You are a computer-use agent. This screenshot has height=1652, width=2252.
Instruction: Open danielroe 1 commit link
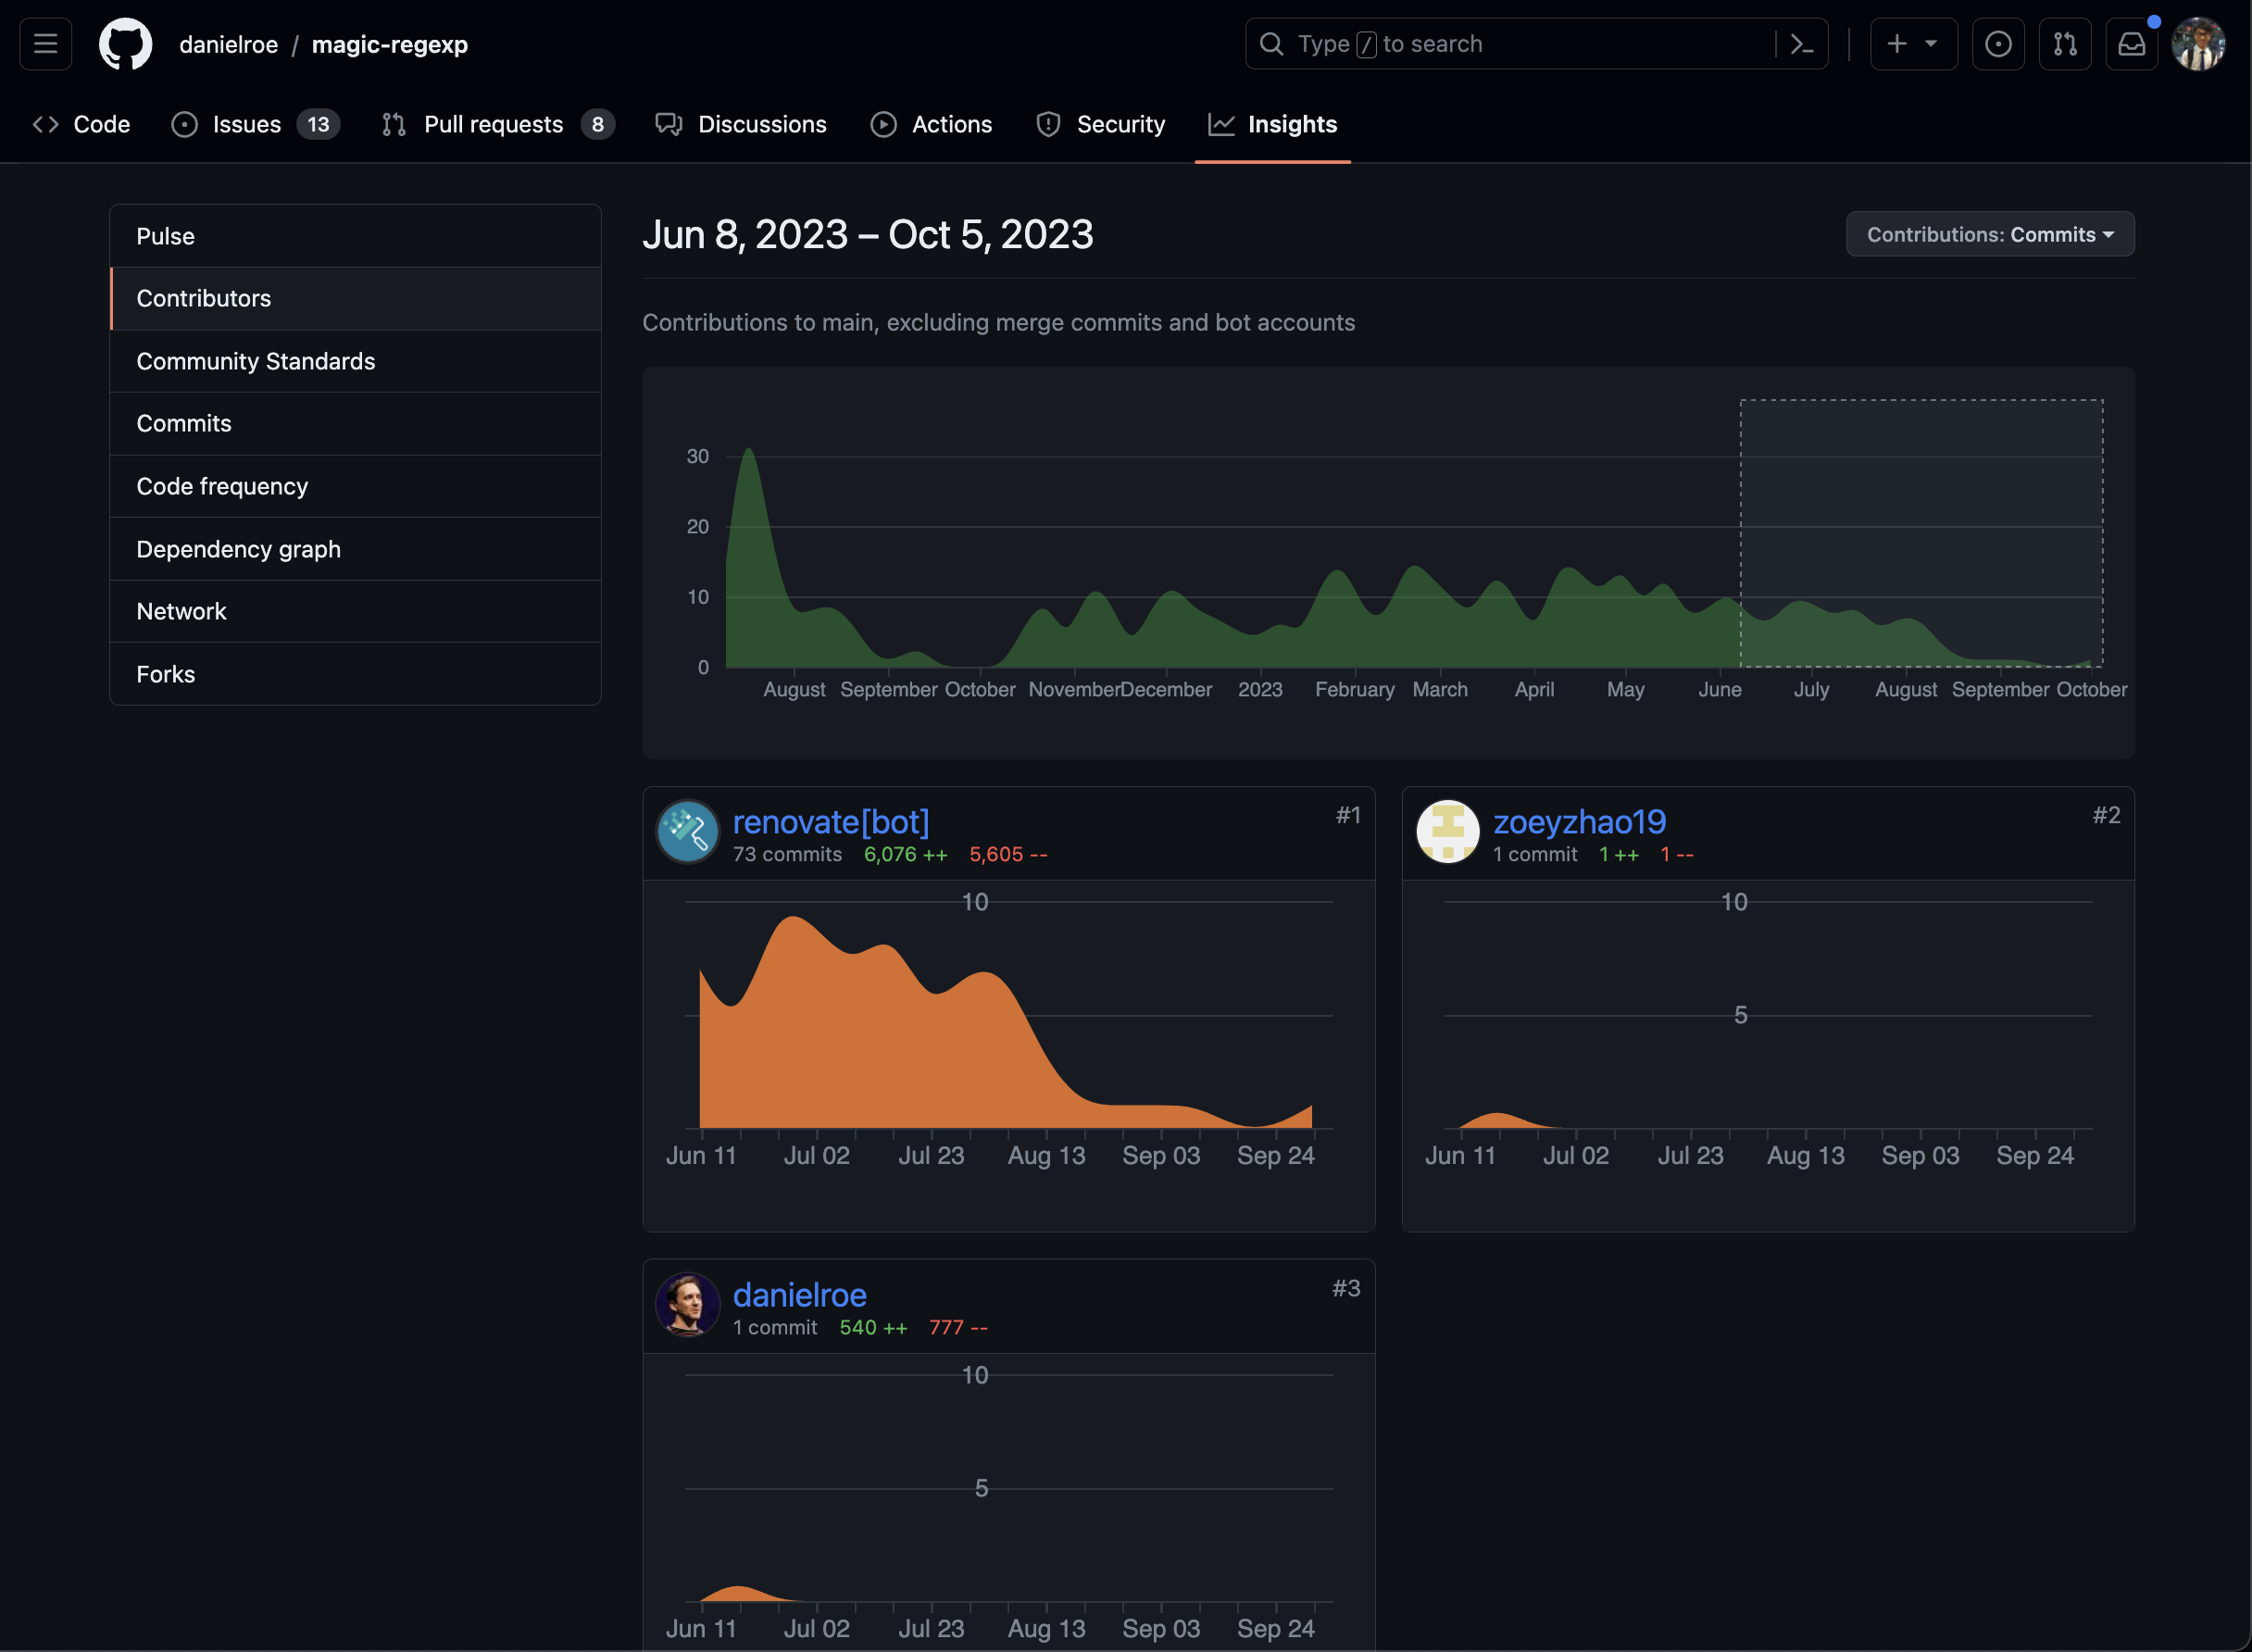coord(775,1328)
